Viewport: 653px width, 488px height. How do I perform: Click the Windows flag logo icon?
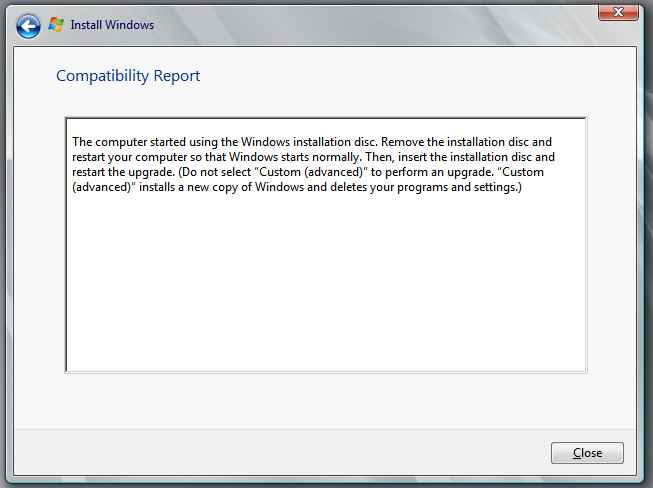[56, 24]
